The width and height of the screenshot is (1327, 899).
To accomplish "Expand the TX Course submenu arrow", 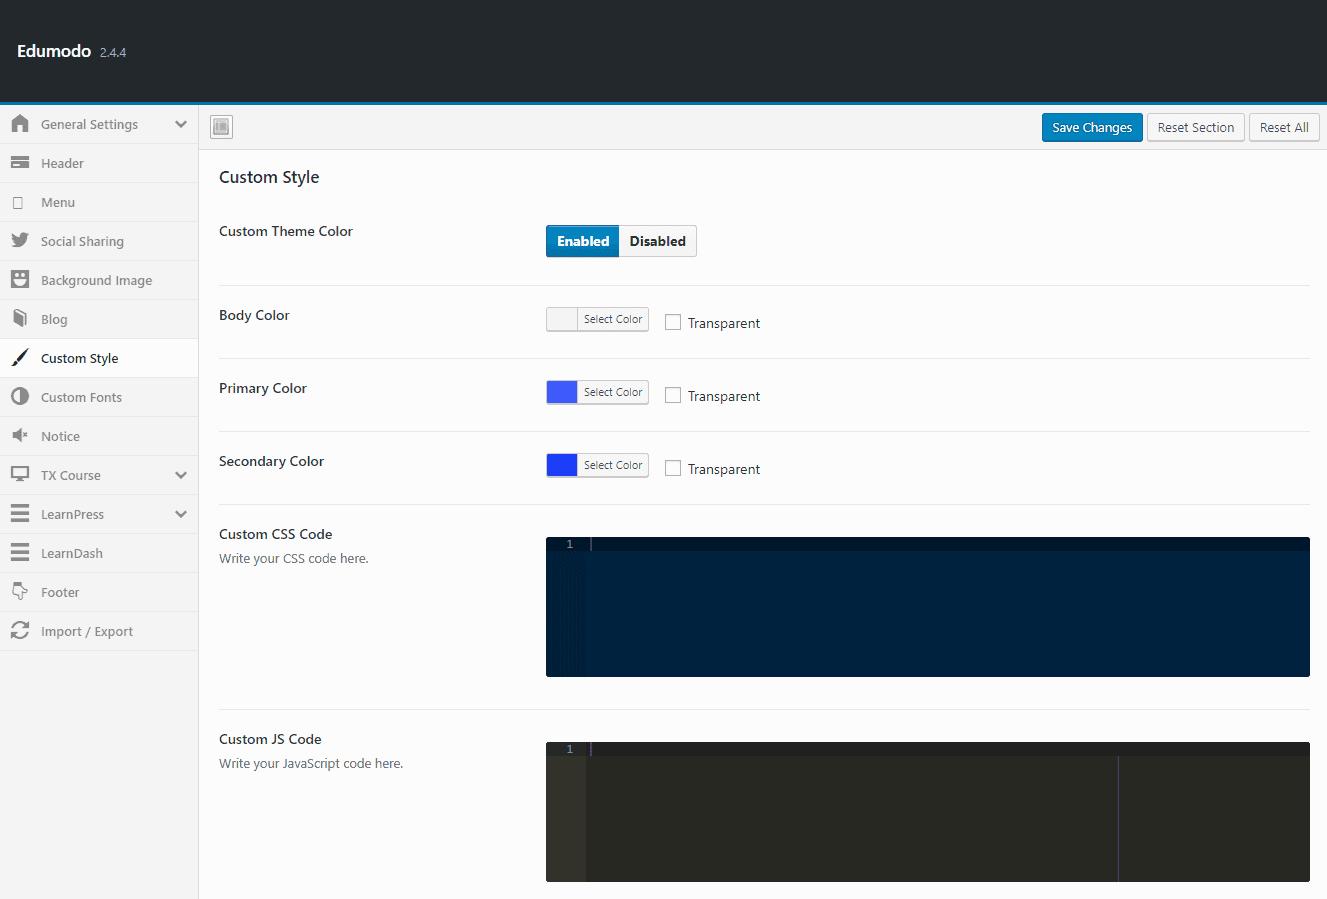I will [x=181, y=475].
